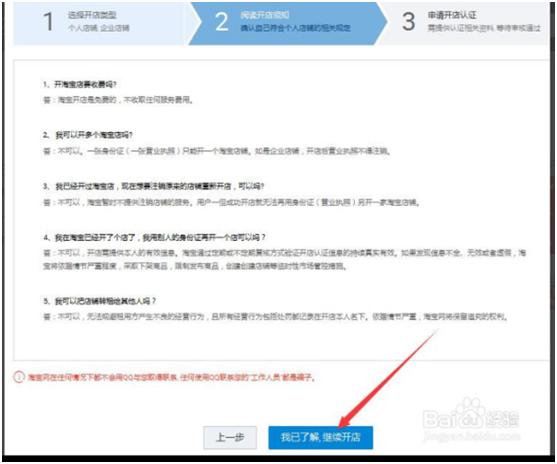557x464 pixels.
Task: Click answer about 转租 店铺 under question 5
Action: (x=275, y=317)
